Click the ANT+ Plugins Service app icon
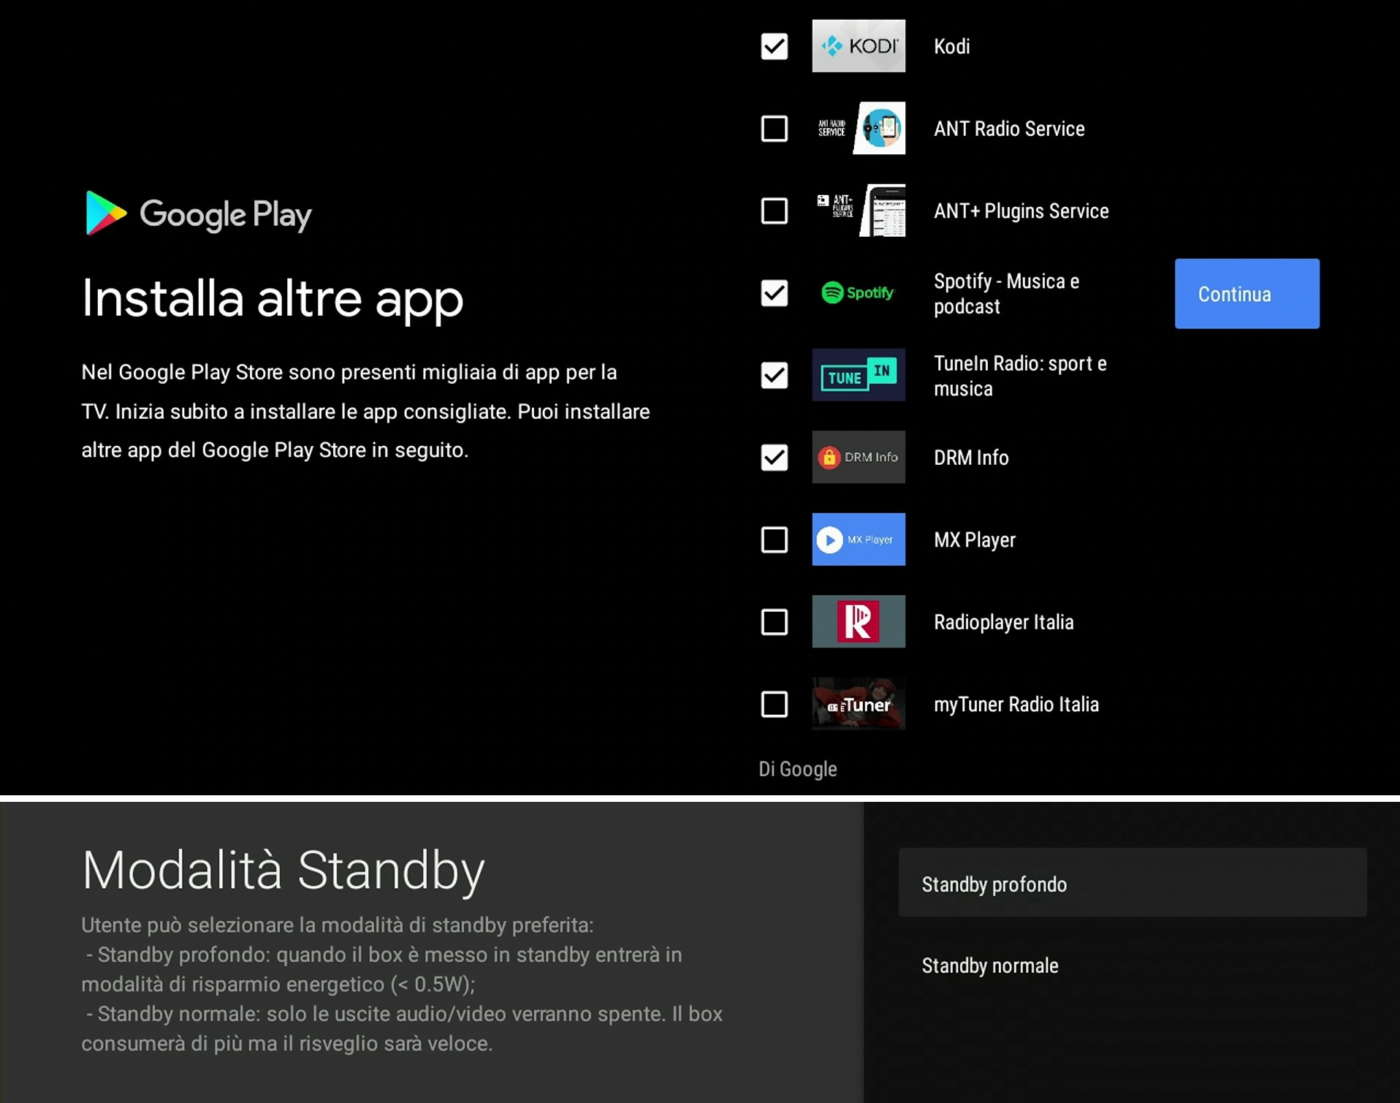The image size is (1400, 1103). click(x=858, y=211)
